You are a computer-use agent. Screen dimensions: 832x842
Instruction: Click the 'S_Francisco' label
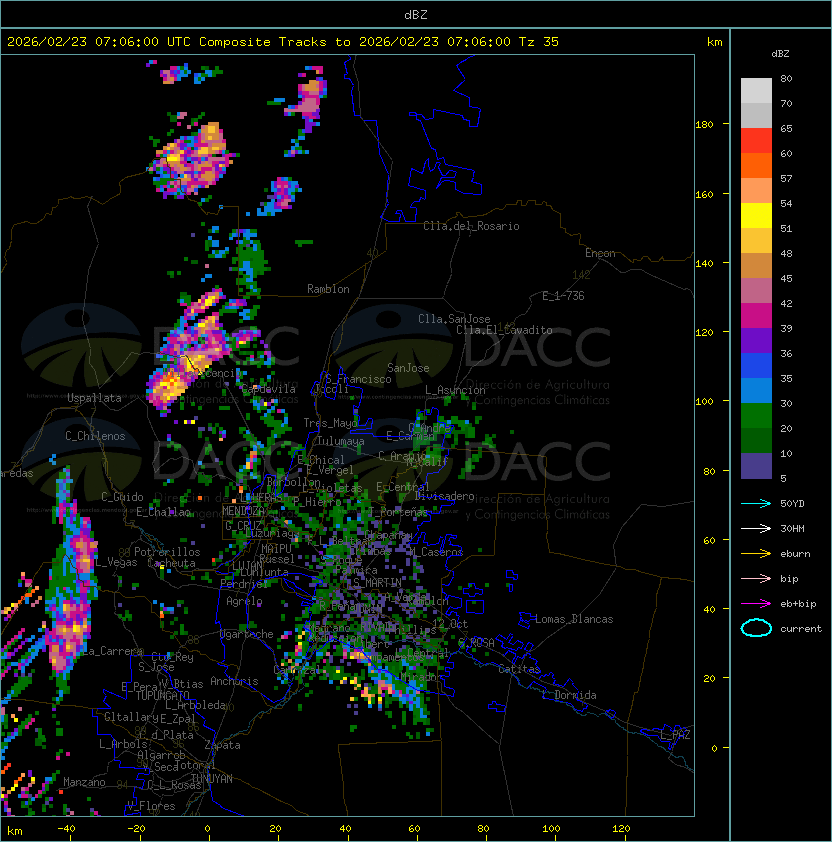(x=358, y=379)
